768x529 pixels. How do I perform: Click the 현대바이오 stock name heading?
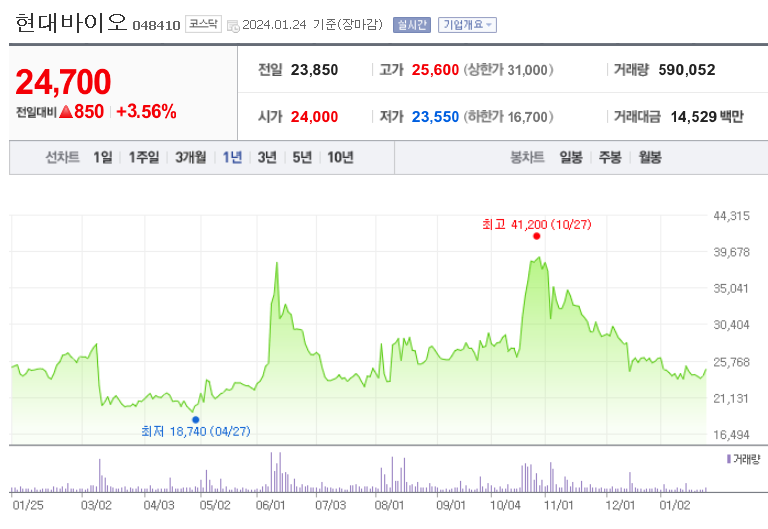71,23
